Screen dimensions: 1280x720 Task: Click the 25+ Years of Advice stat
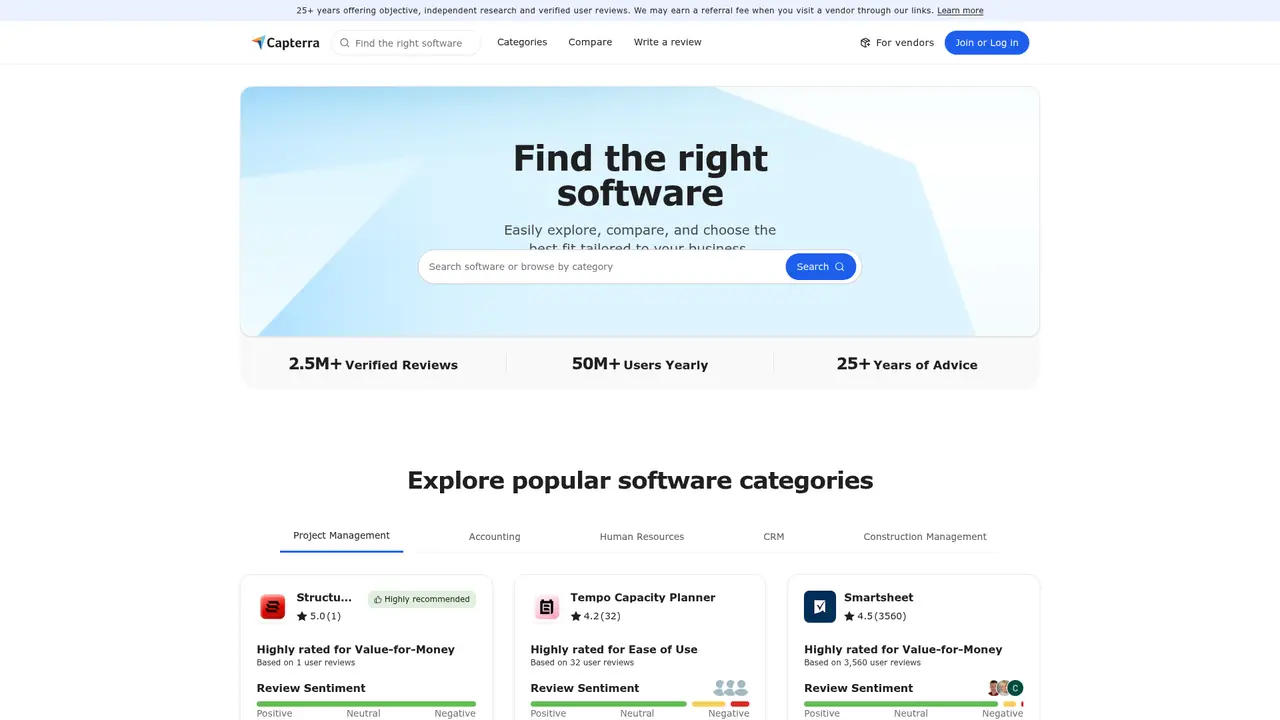[x=907, y=364]
